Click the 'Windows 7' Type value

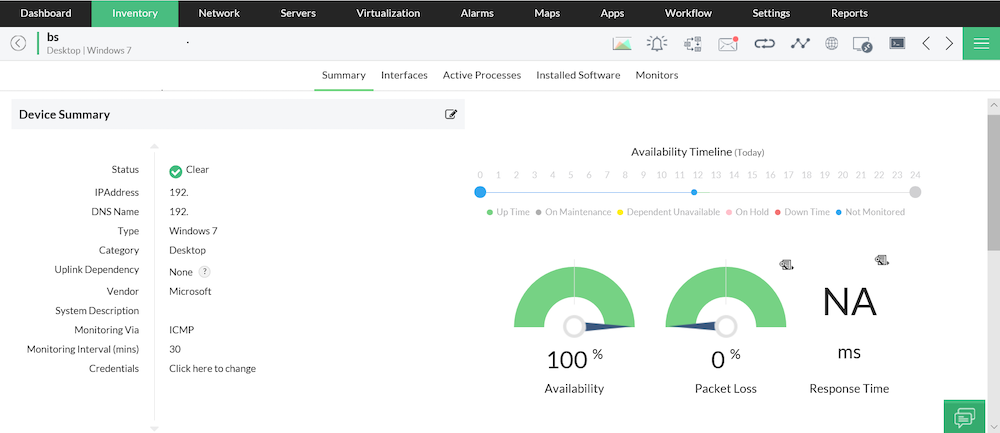click(193, 231)
